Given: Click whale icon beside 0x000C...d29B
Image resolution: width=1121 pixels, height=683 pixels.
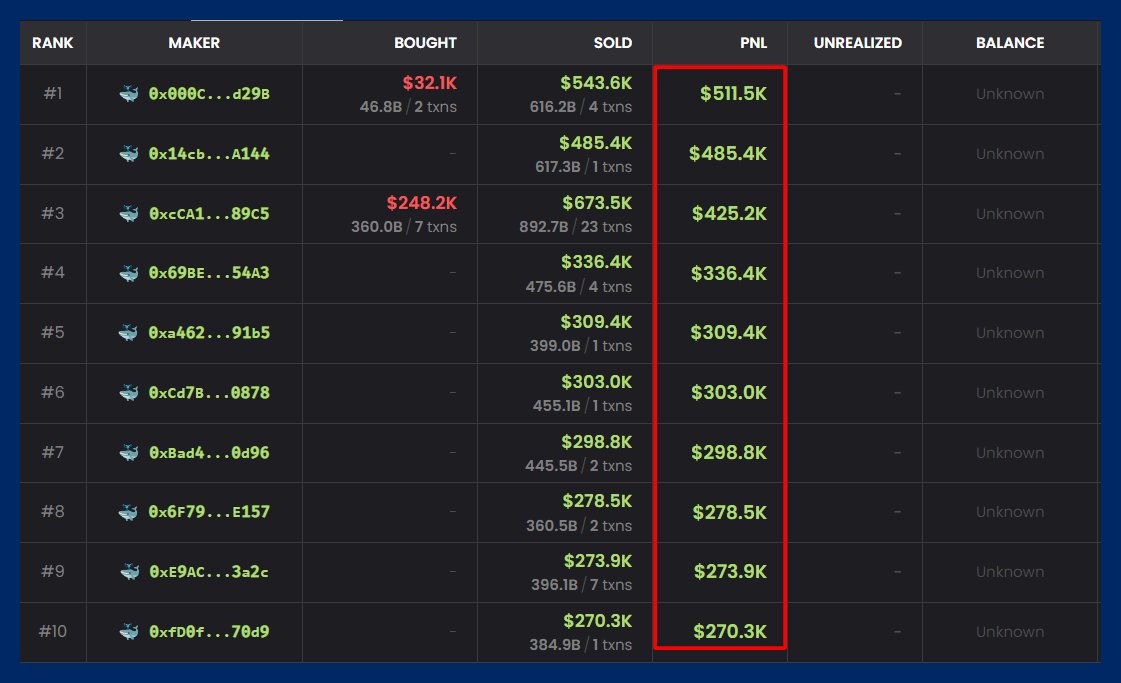Looking at the screenshot, I should [129, 94].
